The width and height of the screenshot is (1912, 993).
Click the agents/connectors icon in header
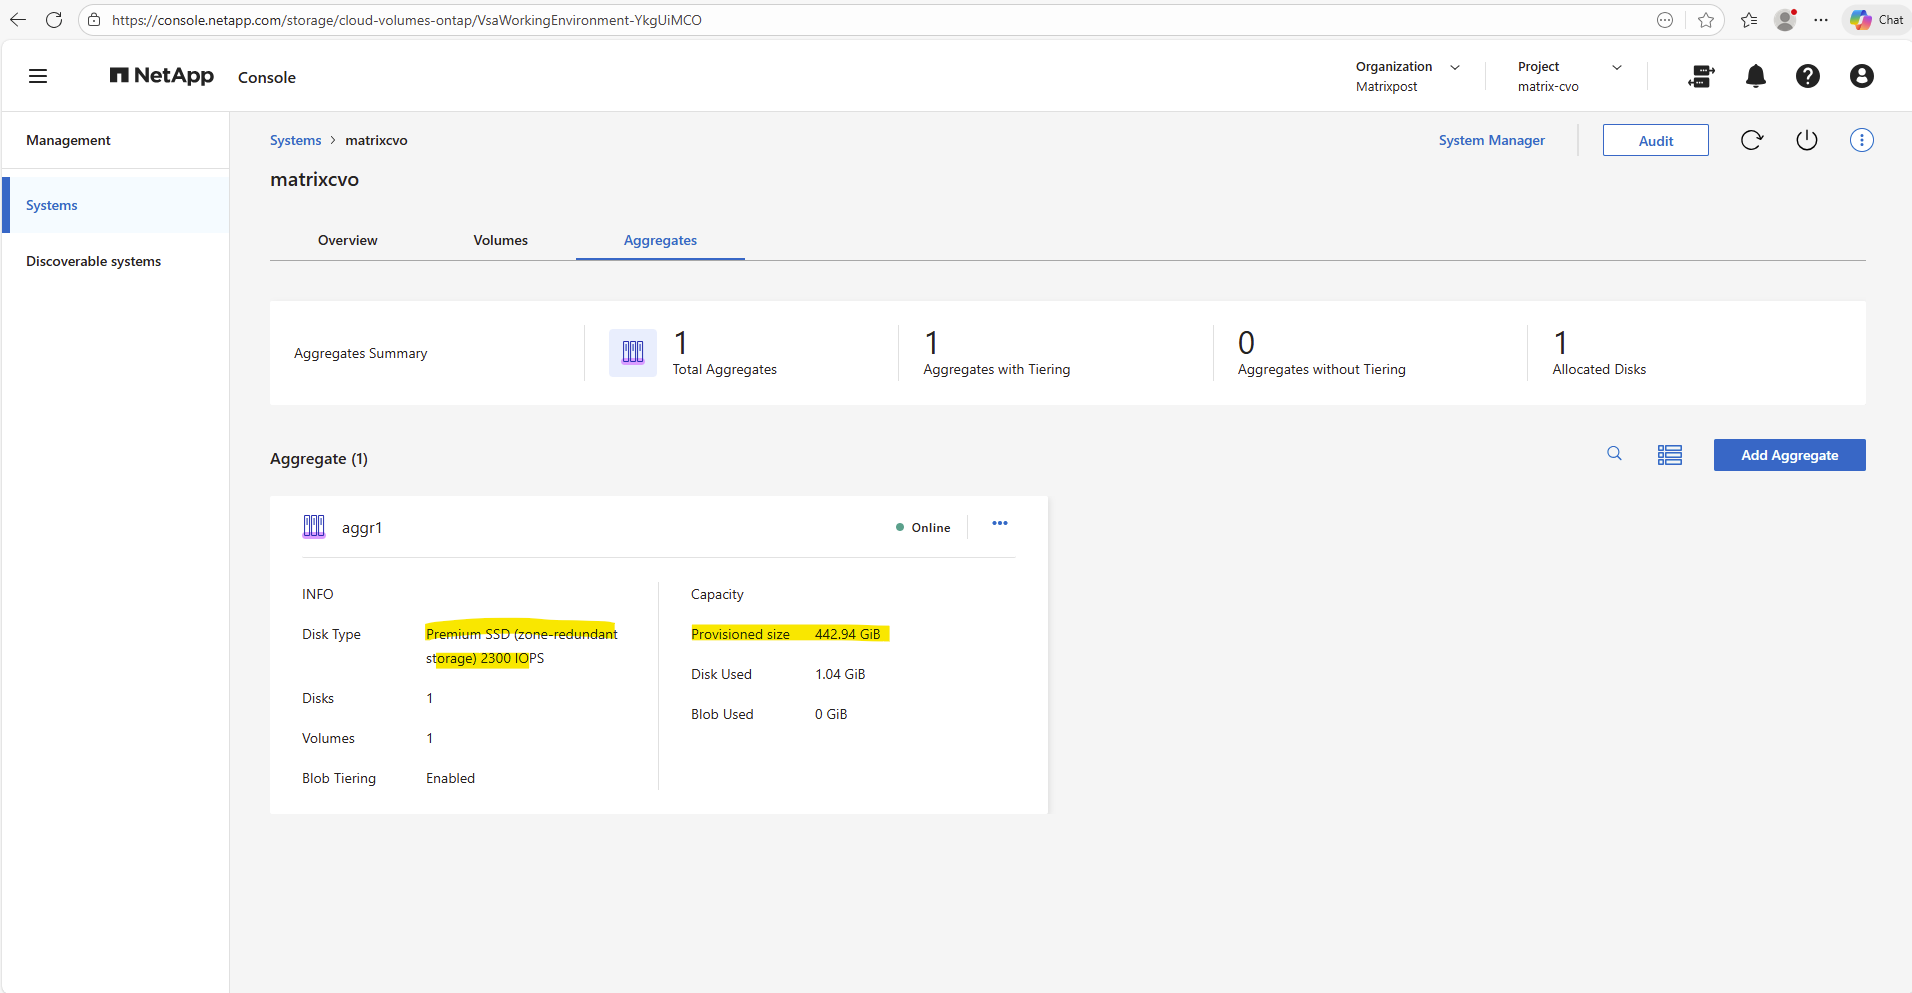pyautogui.click(x=1701, y=76)
